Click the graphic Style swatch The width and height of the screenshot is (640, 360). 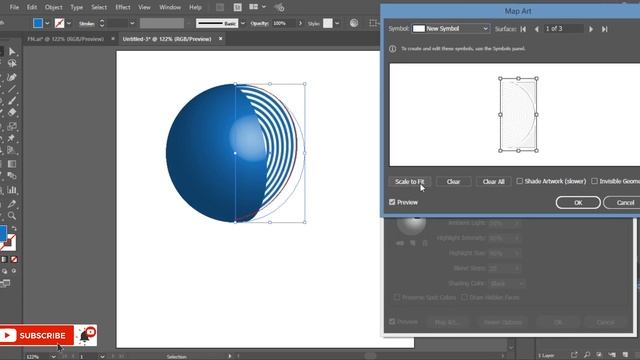328,23
